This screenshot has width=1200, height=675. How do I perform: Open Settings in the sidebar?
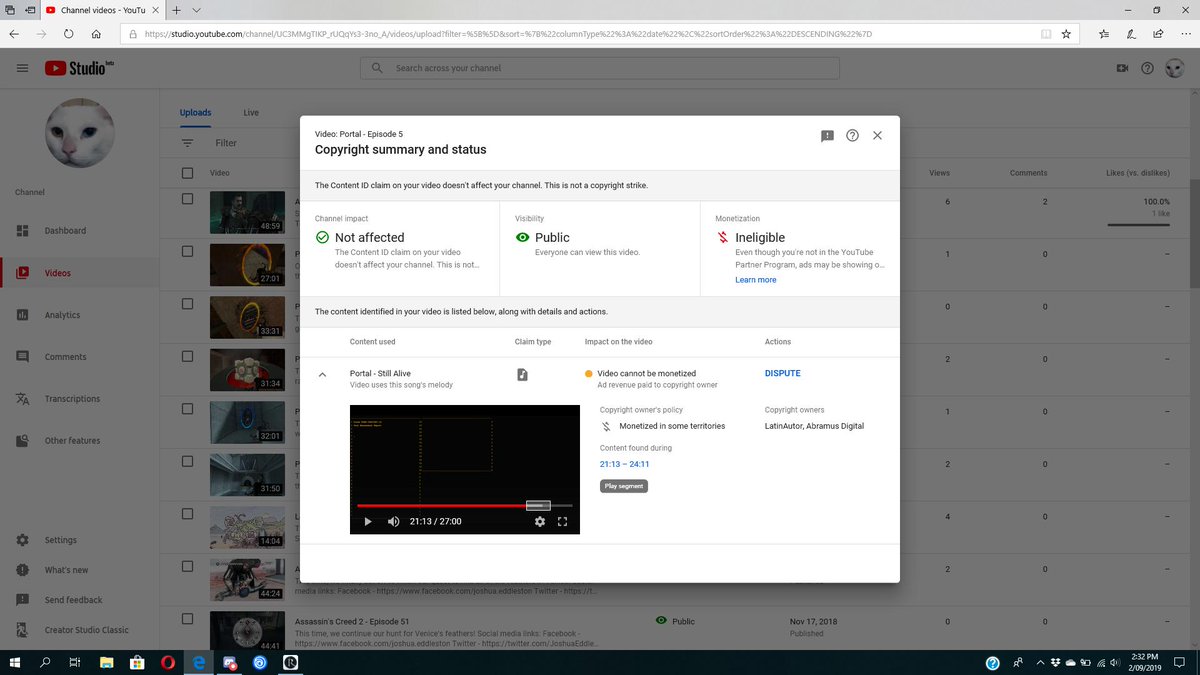79,540
